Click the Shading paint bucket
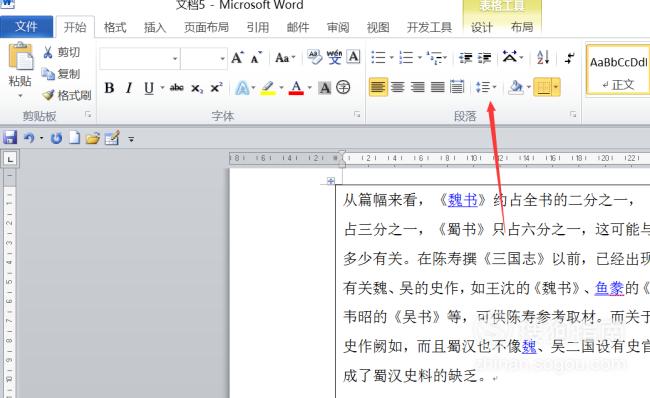Screen dimensions: 650x398 [x=516, y=87]
